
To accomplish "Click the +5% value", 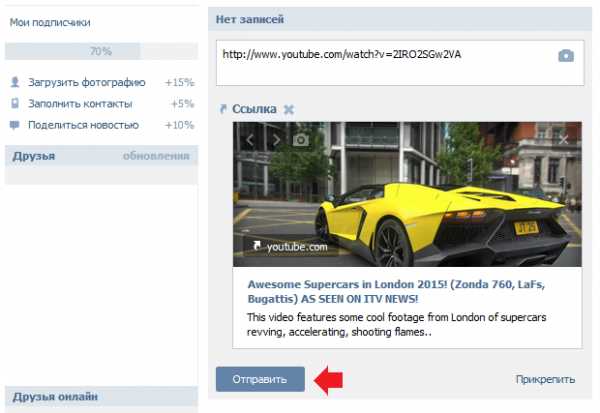I will tap(183, 103).
